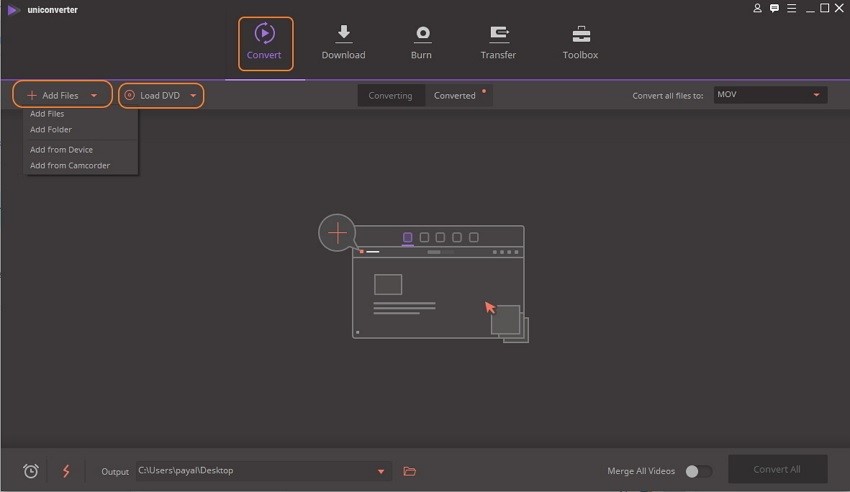Screen dimensions: 850x492
Task: Expand the Output path dropdown arrow
Action: (x=381, y=471)
